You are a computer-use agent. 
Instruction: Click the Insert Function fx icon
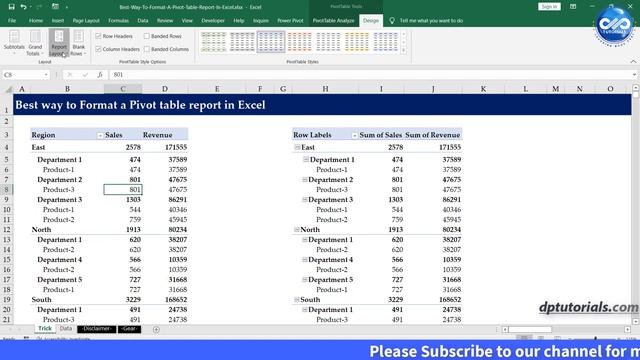coord(100,75)
